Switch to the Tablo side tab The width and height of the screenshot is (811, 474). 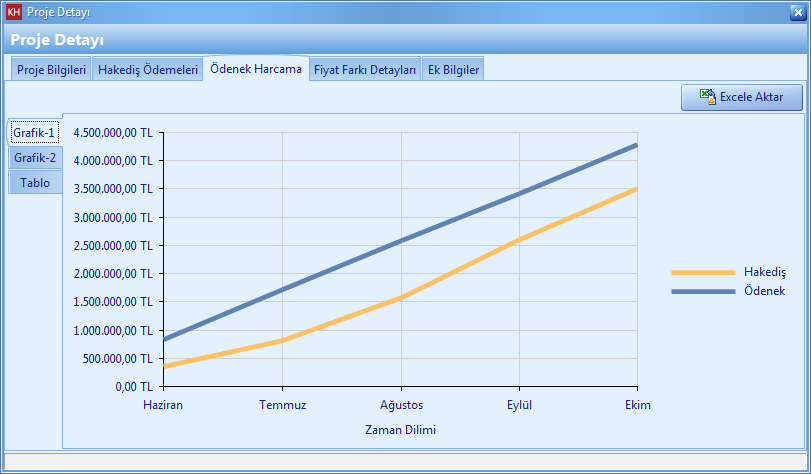[x=35, y=183]
